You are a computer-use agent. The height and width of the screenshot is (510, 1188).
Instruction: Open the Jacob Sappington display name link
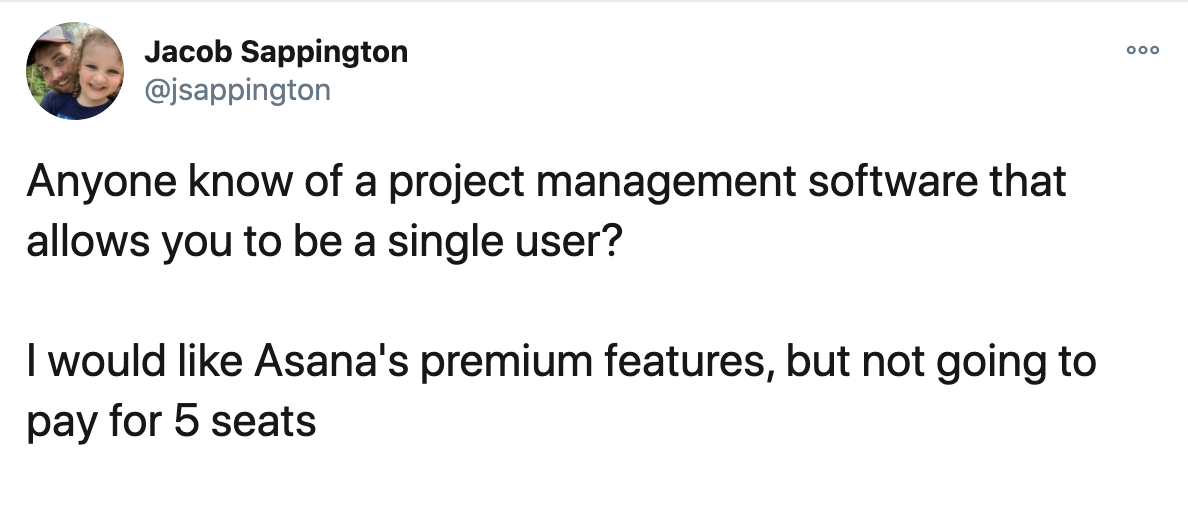click(276, 52)
